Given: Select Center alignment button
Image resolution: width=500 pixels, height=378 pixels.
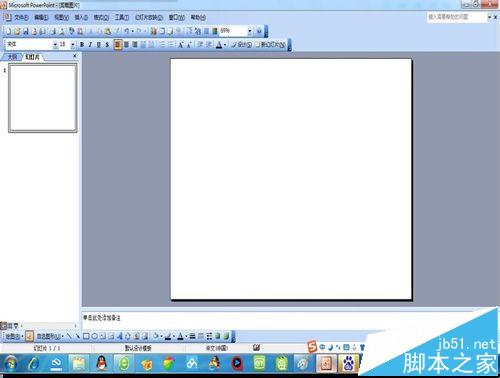Looking at the screenshot, I should (x=126, y=45).
